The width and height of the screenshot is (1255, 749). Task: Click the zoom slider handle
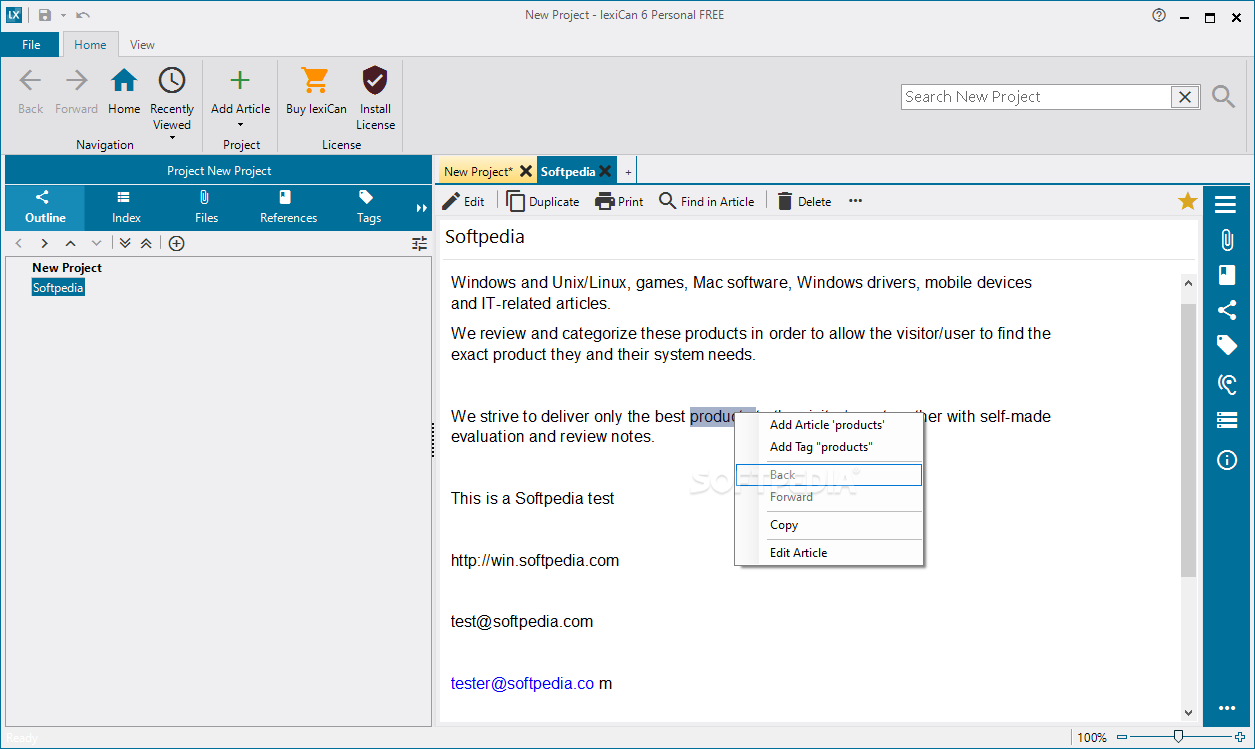[1179, 737]
